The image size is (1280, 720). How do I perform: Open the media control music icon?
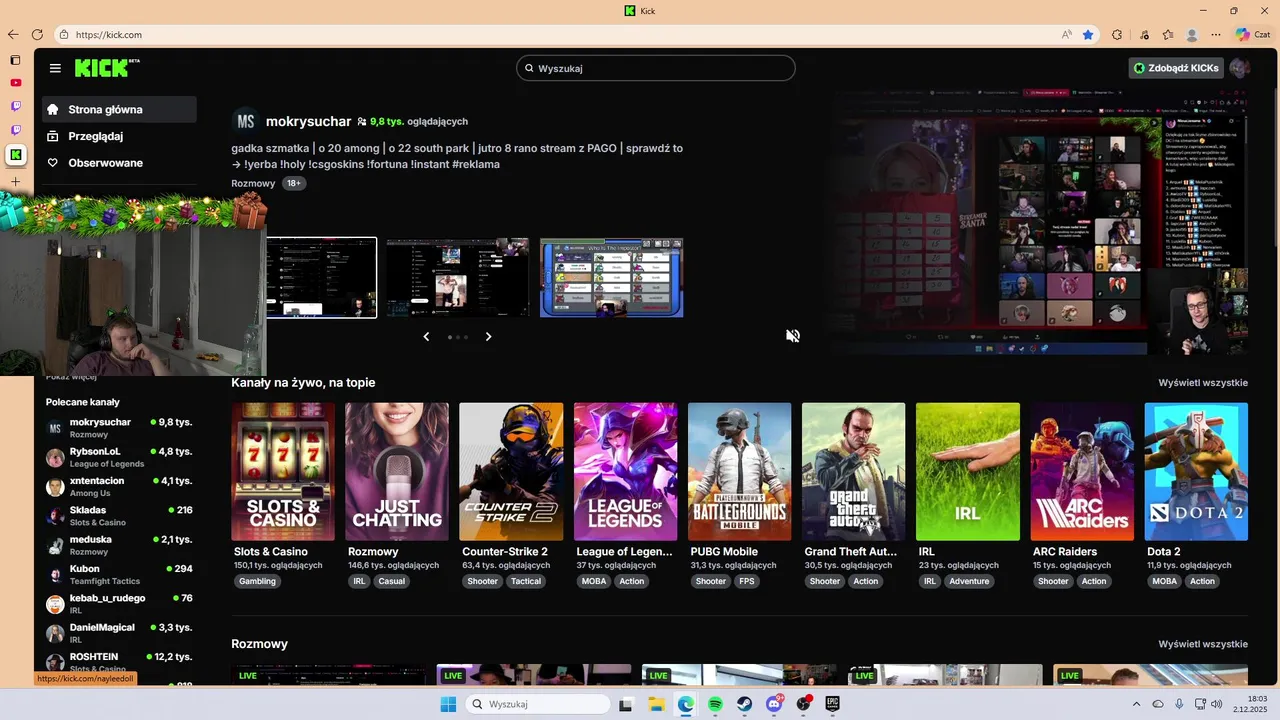[x=1145, y=35]
